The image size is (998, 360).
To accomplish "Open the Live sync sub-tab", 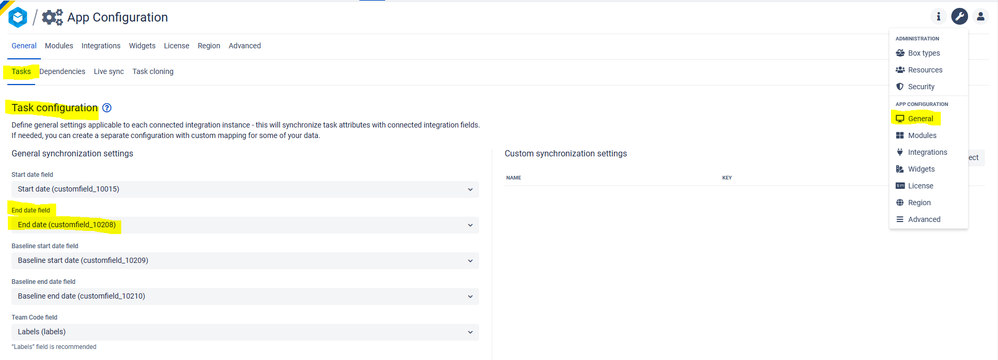I will pos(109,72).
